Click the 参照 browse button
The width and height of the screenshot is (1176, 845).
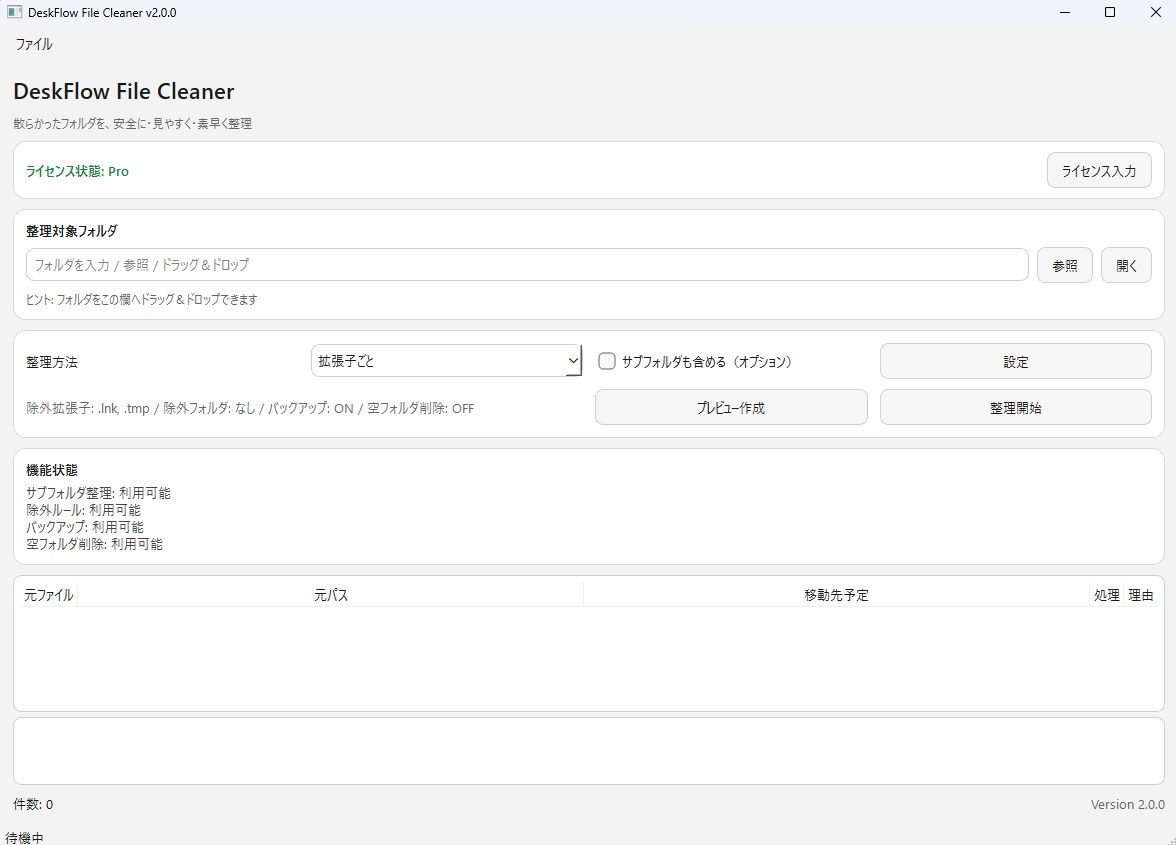pos(1064,265)
